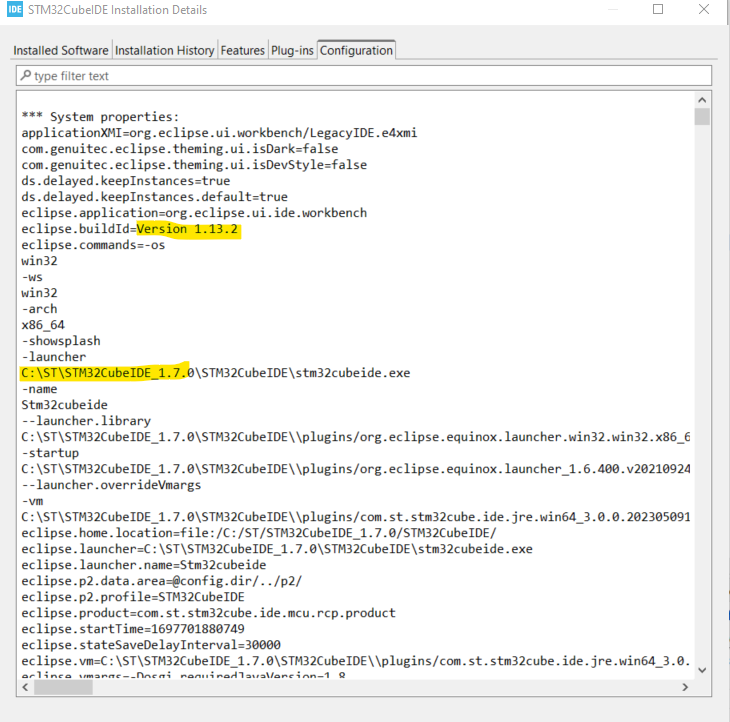This screenshot has width=730, height=722.
Task: Open the Installed Software tab
Action: pyautogui.click(x=61, y=50)
